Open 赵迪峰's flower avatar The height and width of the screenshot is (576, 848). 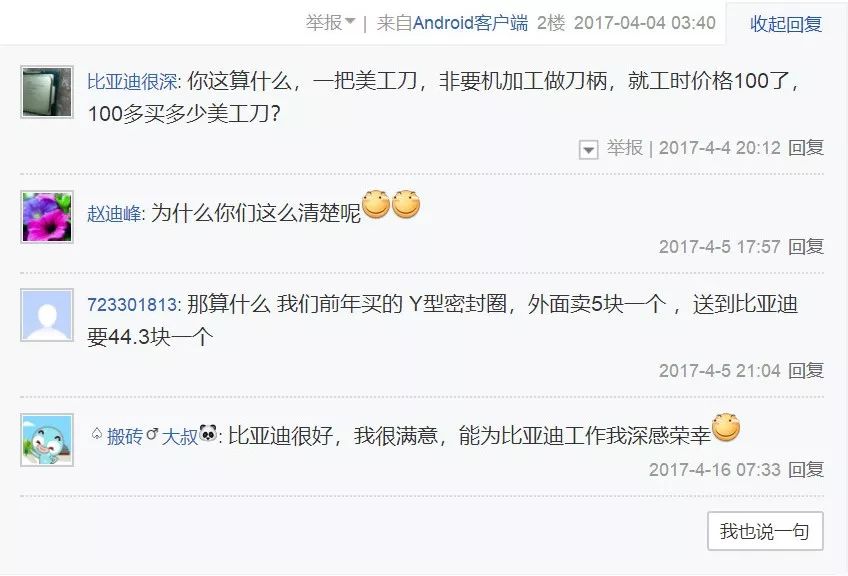pyautogui.click(x=47, y=217)
